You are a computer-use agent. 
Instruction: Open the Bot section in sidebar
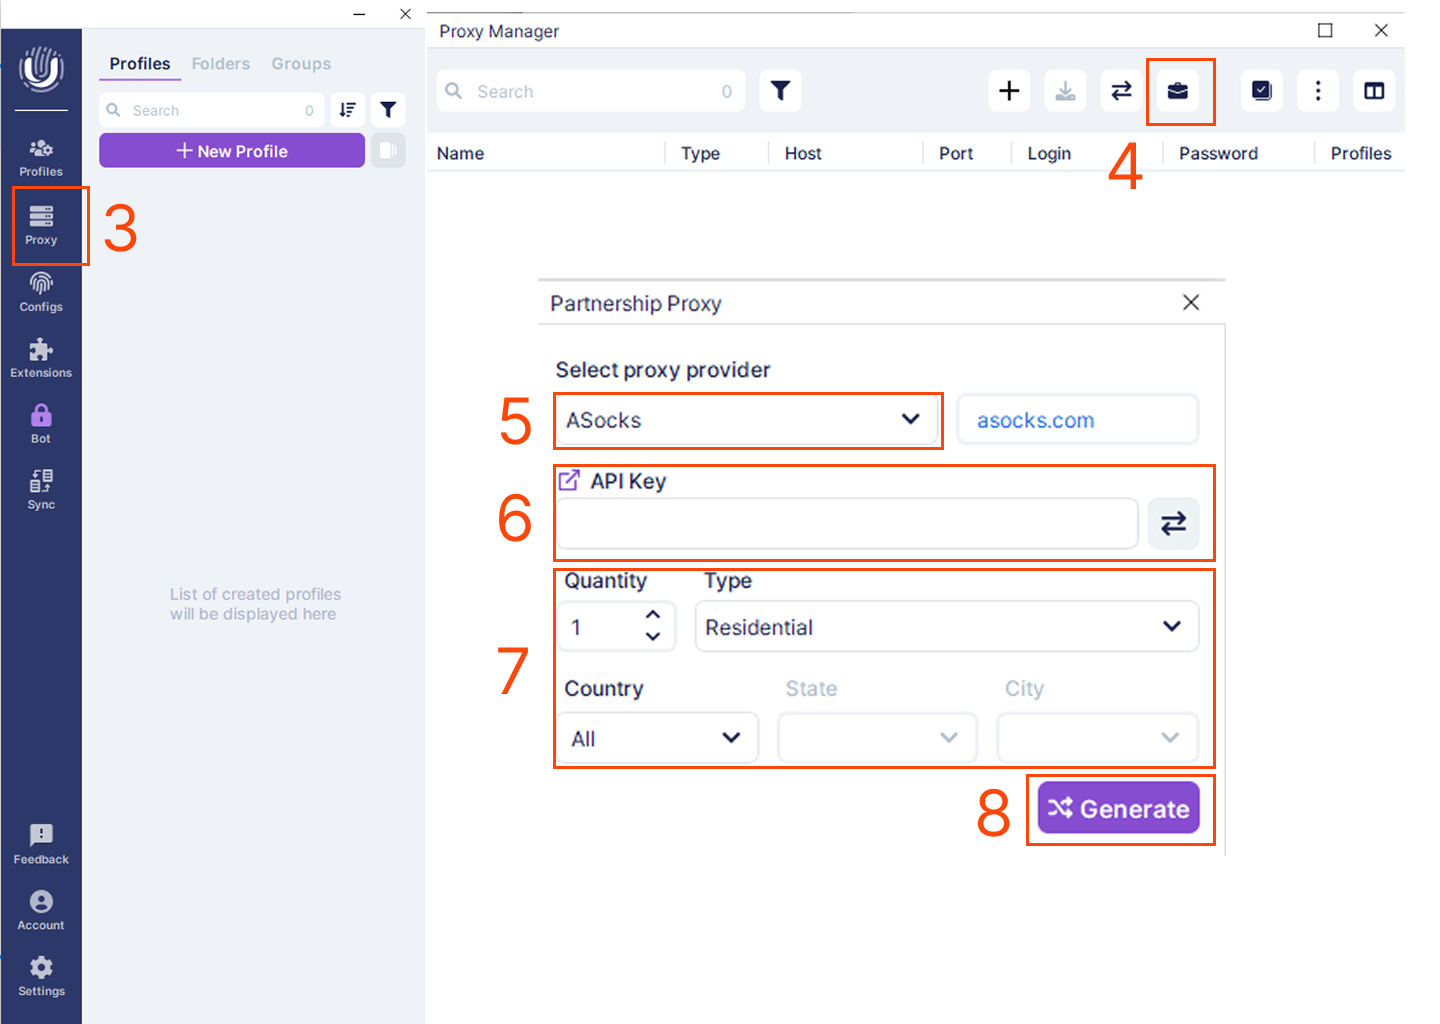41,423
